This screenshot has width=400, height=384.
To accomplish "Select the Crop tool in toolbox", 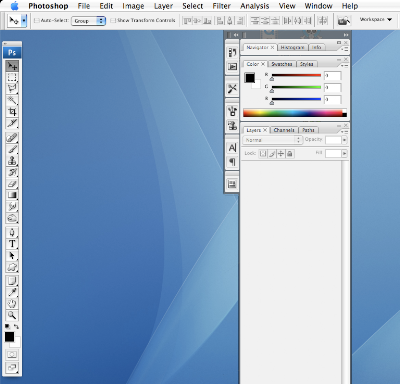I will tap(12, 112).
